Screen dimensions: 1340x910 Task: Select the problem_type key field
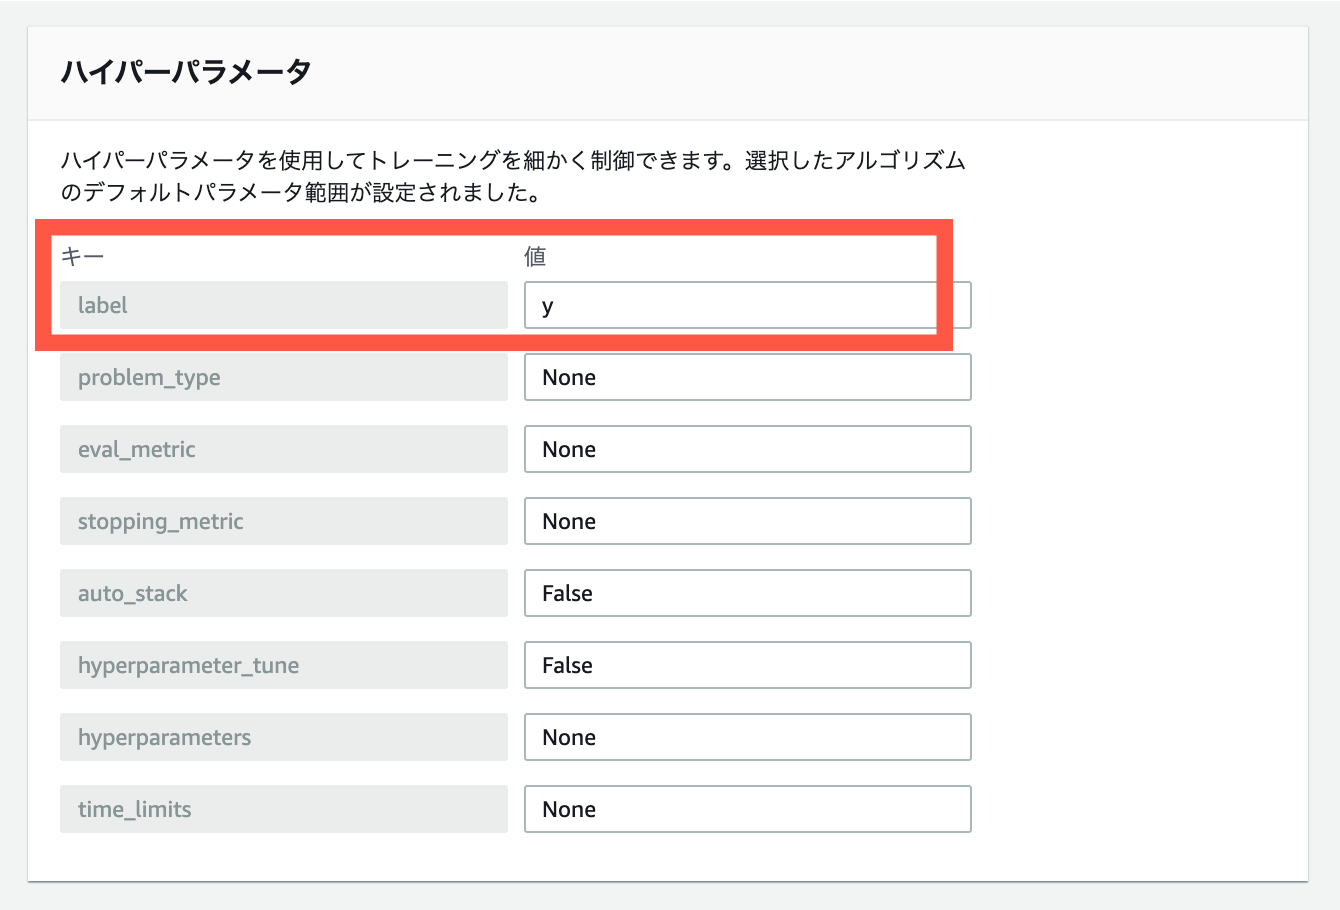[x=284, y=377]
